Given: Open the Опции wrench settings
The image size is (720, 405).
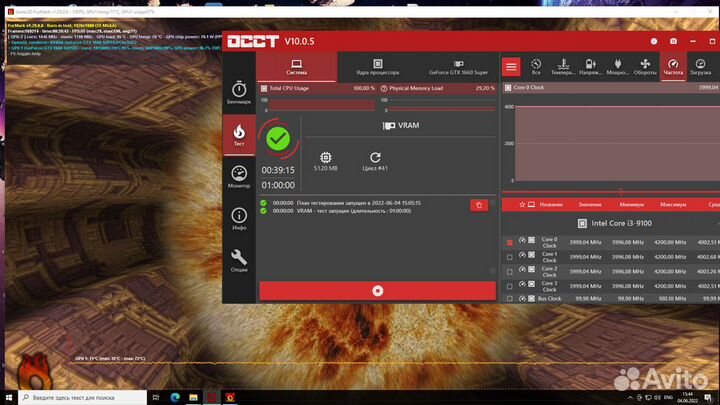Looking at the screenshot, I should [239, 261].
